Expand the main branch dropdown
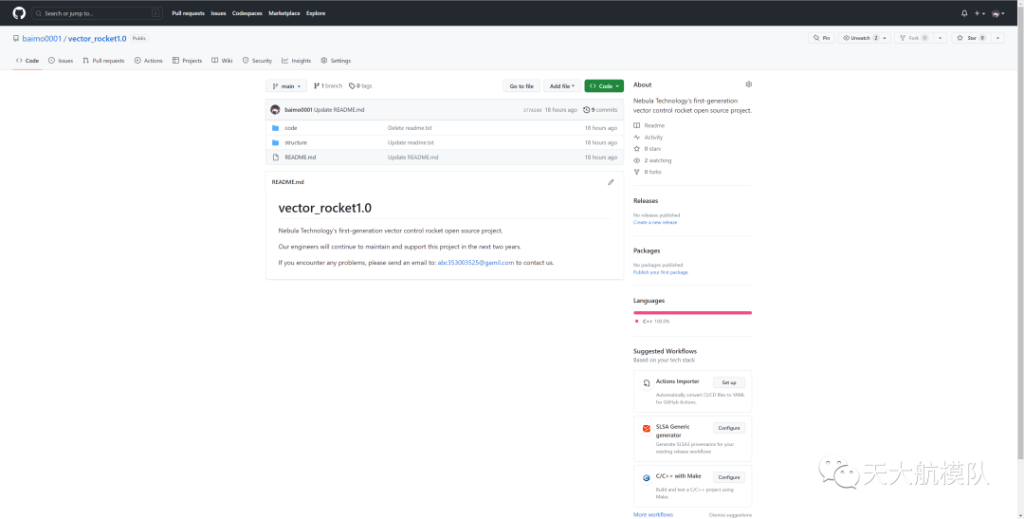The image size is (1024, 519). [x=286, y=86]
